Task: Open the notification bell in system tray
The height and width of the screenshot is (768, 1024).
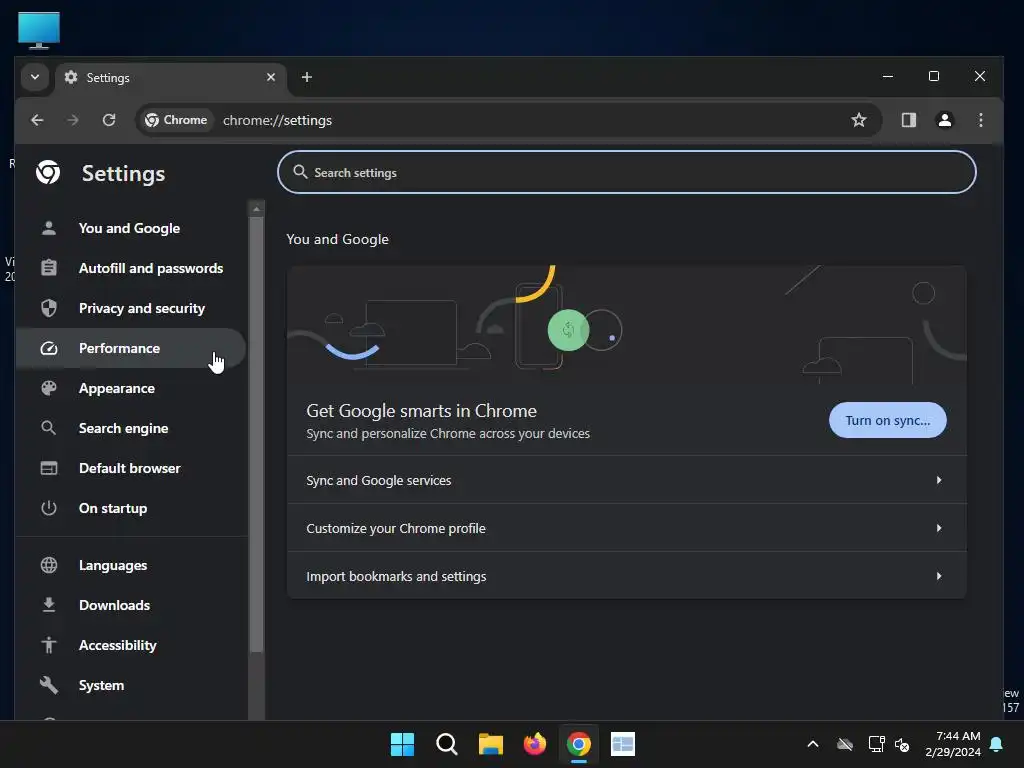Action: 997,744
